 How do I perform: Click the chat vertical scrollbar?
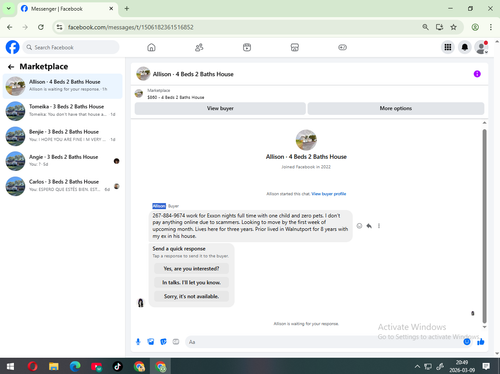pos(484,226)
